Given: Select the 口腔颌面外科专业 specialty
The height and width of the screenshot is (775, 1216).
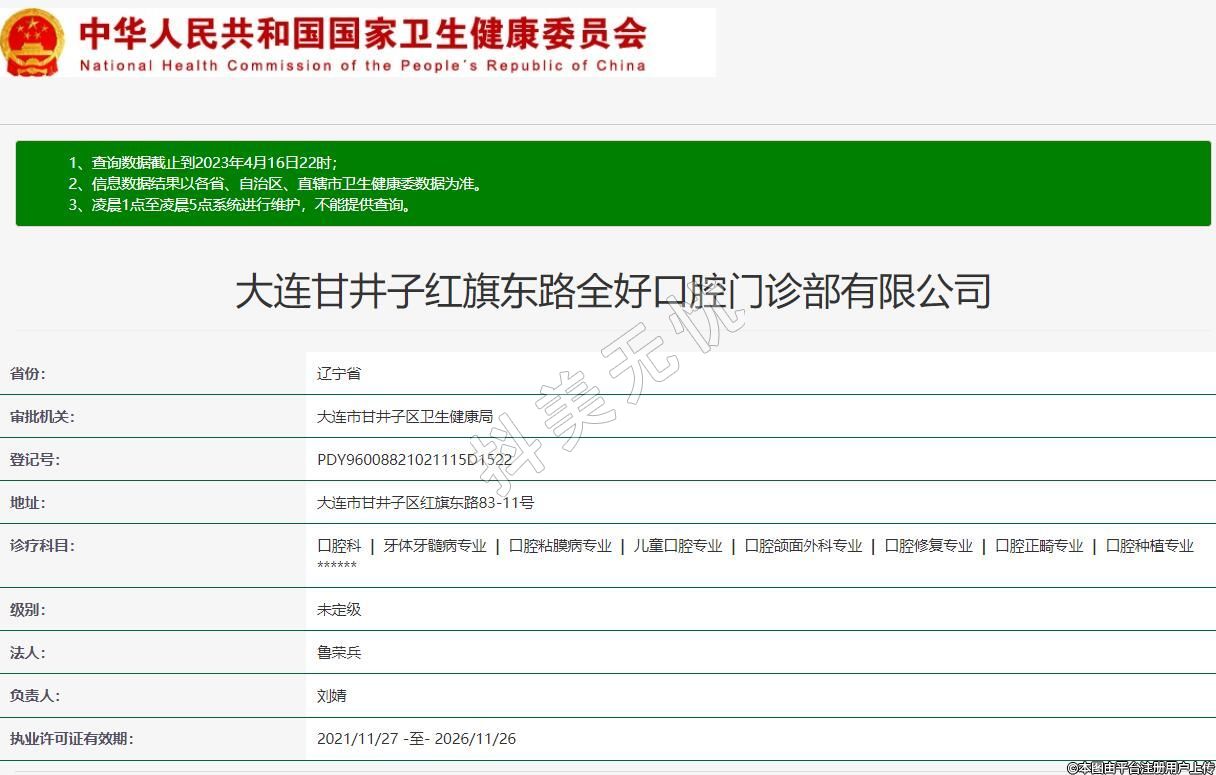Looking at the screenshot, I should pyautogui.click(x=803, y=546).
